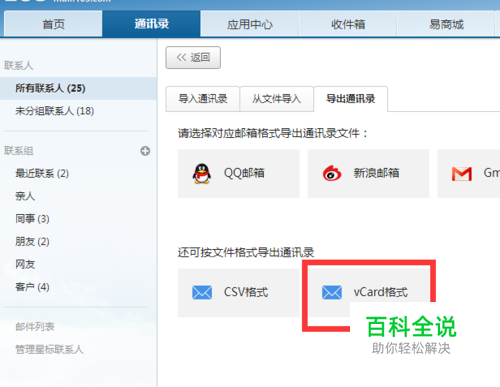Export contacts in CSV格式
500x387 pixels.
(x=238, y=292)
